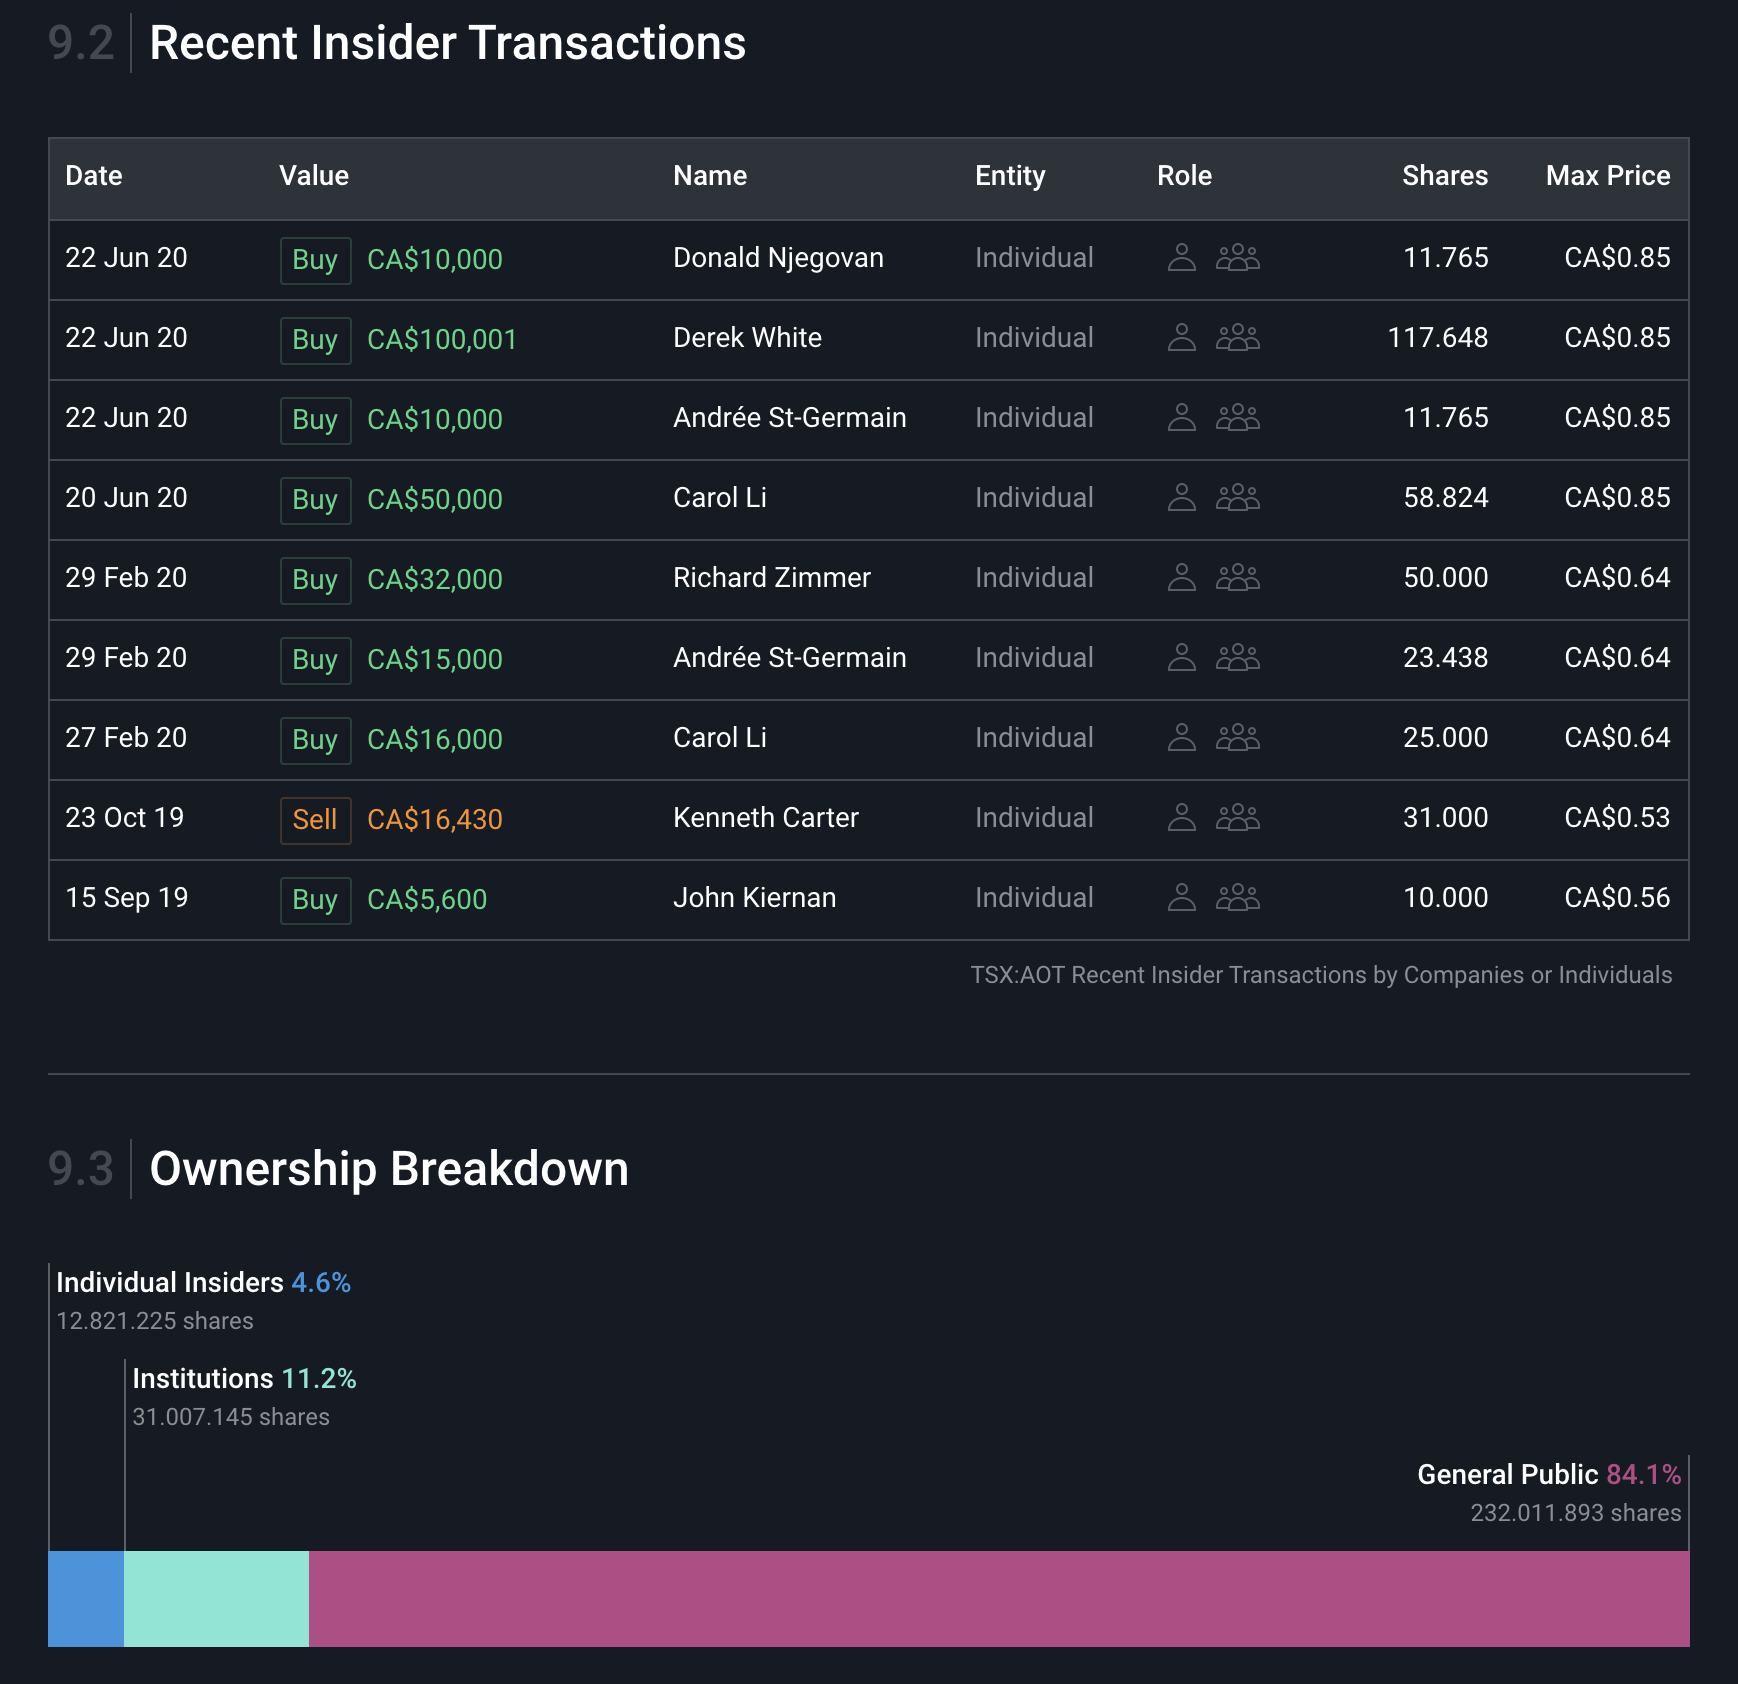The height and width of the screenshot is (1684, 1738).
Task: Click the Value column header
Action: click(x=314, y=176)
